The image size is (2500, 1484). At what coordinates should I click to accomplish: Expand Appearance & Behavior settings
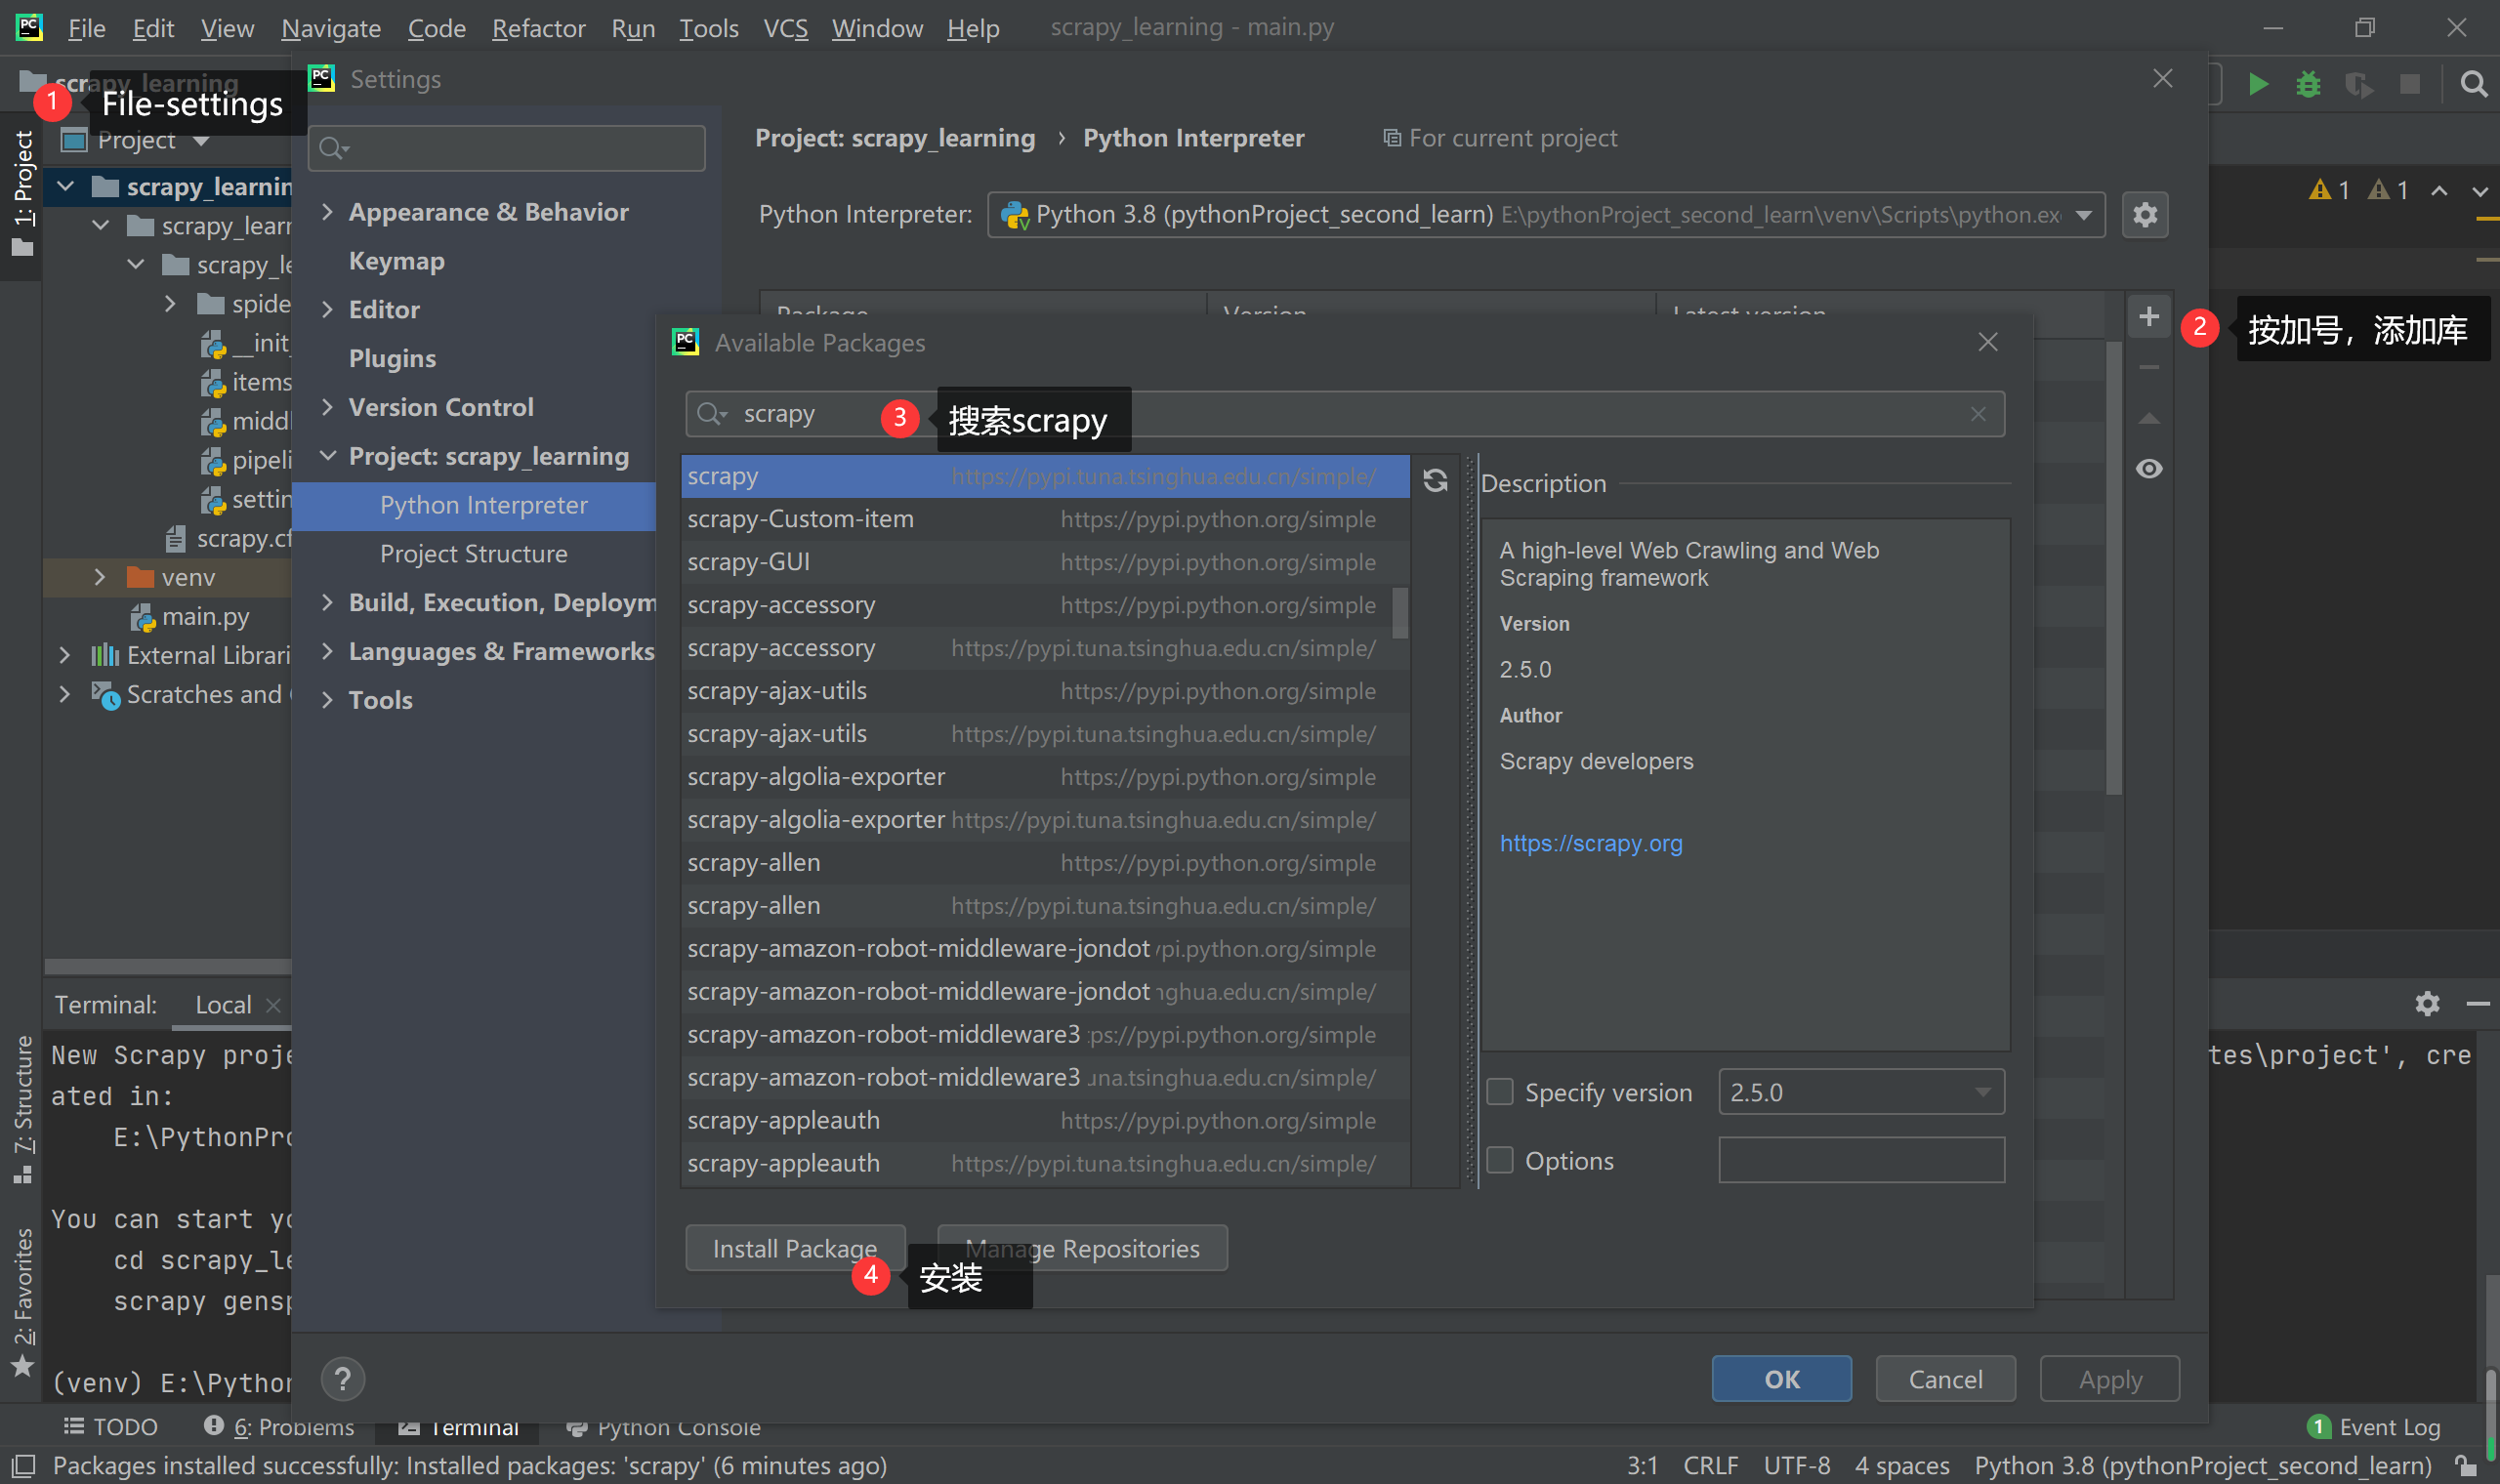point(327,212)
